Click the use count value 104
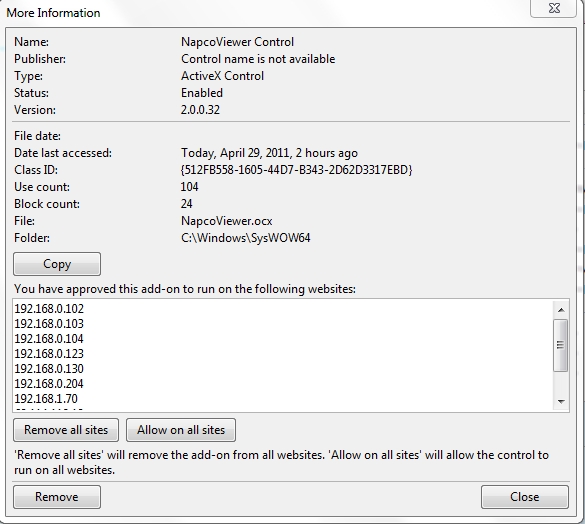 tap(190, 187)
